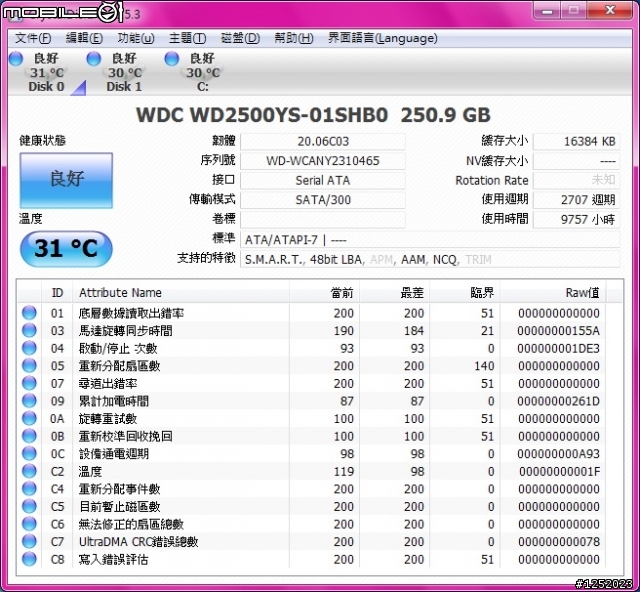The image size is (640, 592).
Task: Click raw value 000000001DE3
Action: (x=558, y=348)
